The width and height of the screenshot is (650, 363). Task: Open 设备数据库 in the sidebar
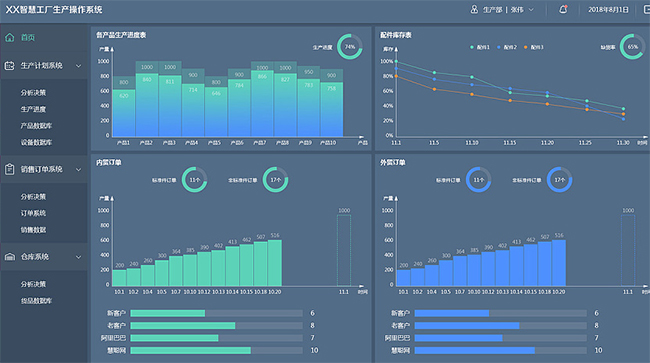(x=36, y=142)
